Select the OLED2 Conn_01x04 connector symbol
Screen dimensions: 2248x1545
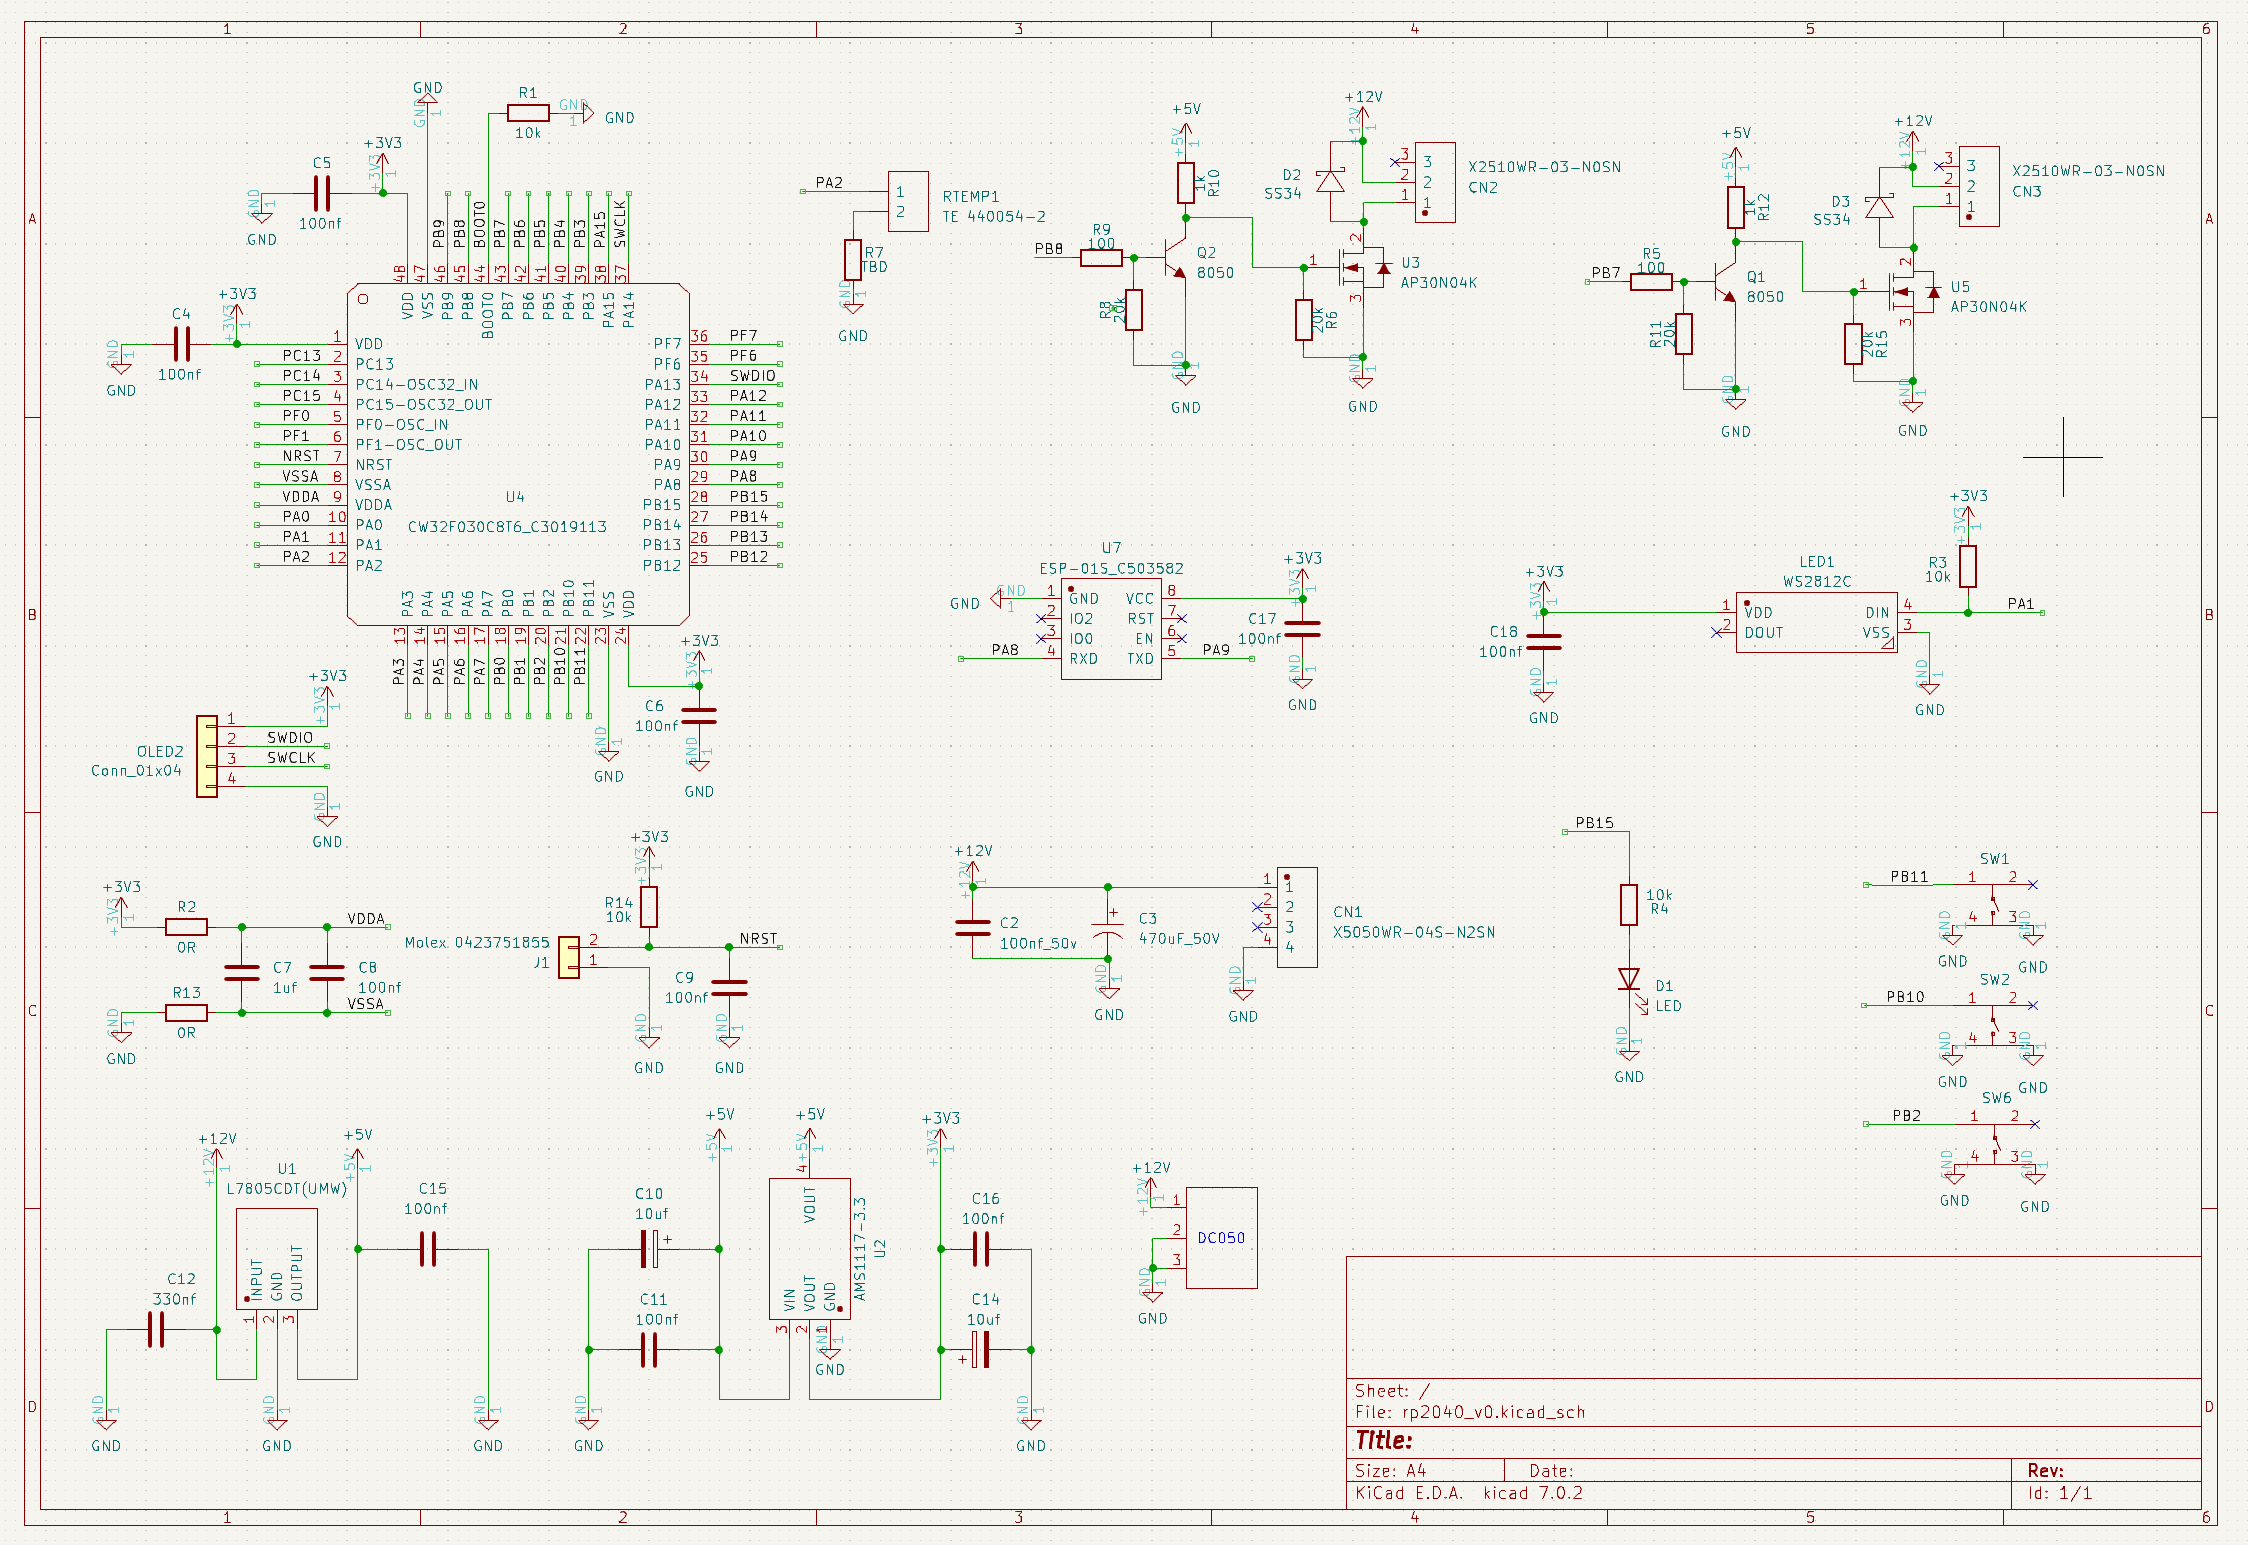[x=207, y=756]
